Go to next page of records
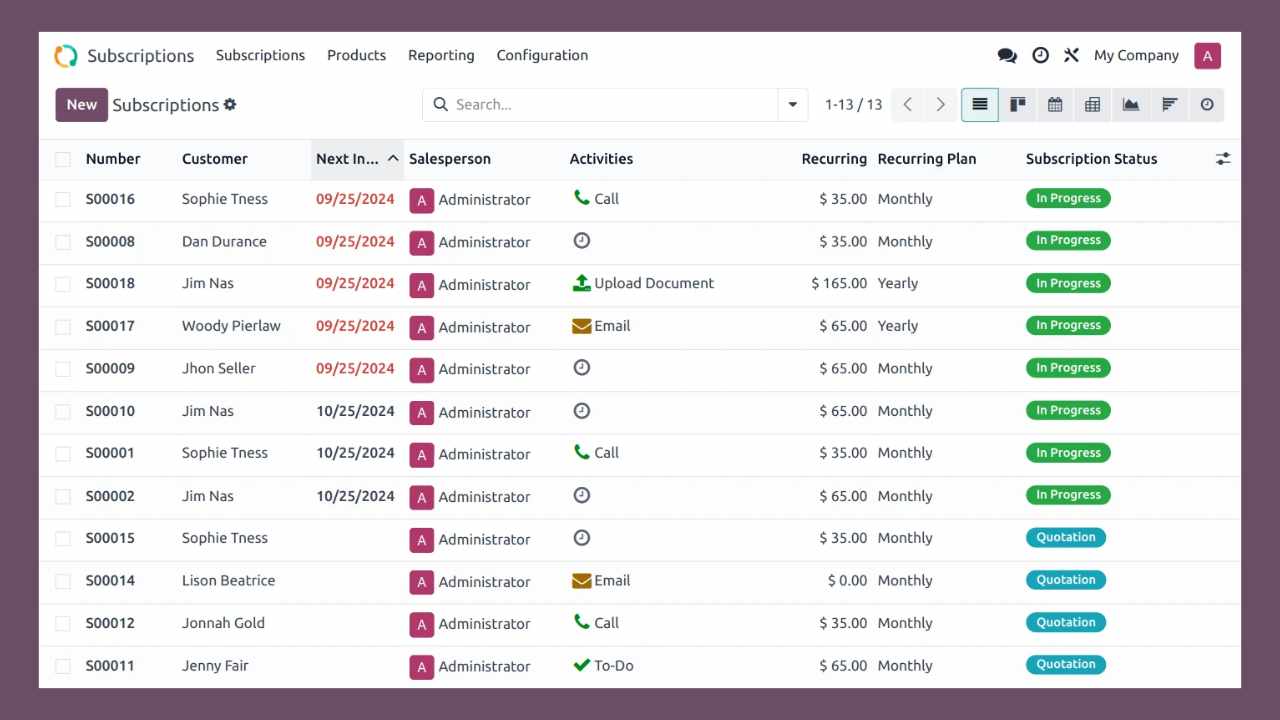Screen dimensions: 1280x720 [940, 105]
